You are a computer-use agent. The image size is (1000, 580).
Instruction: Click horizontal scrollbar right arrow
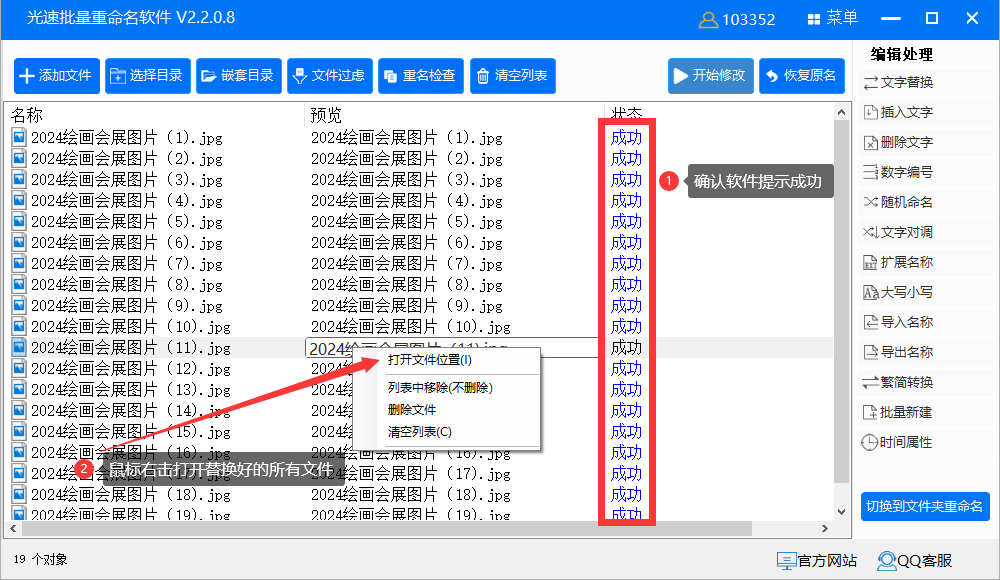pos(825,528)
